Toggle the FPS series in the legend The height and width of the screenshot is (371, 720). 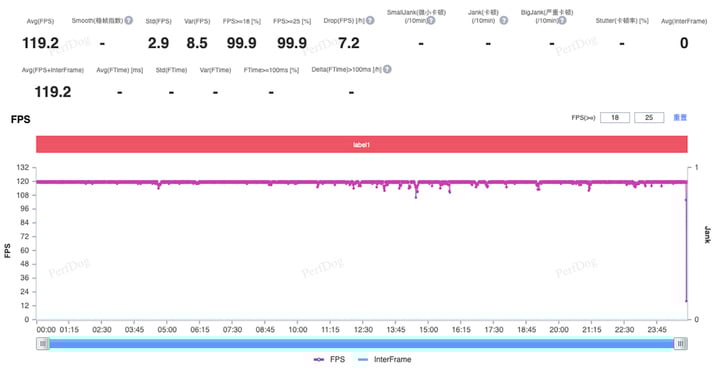point(329,360)
